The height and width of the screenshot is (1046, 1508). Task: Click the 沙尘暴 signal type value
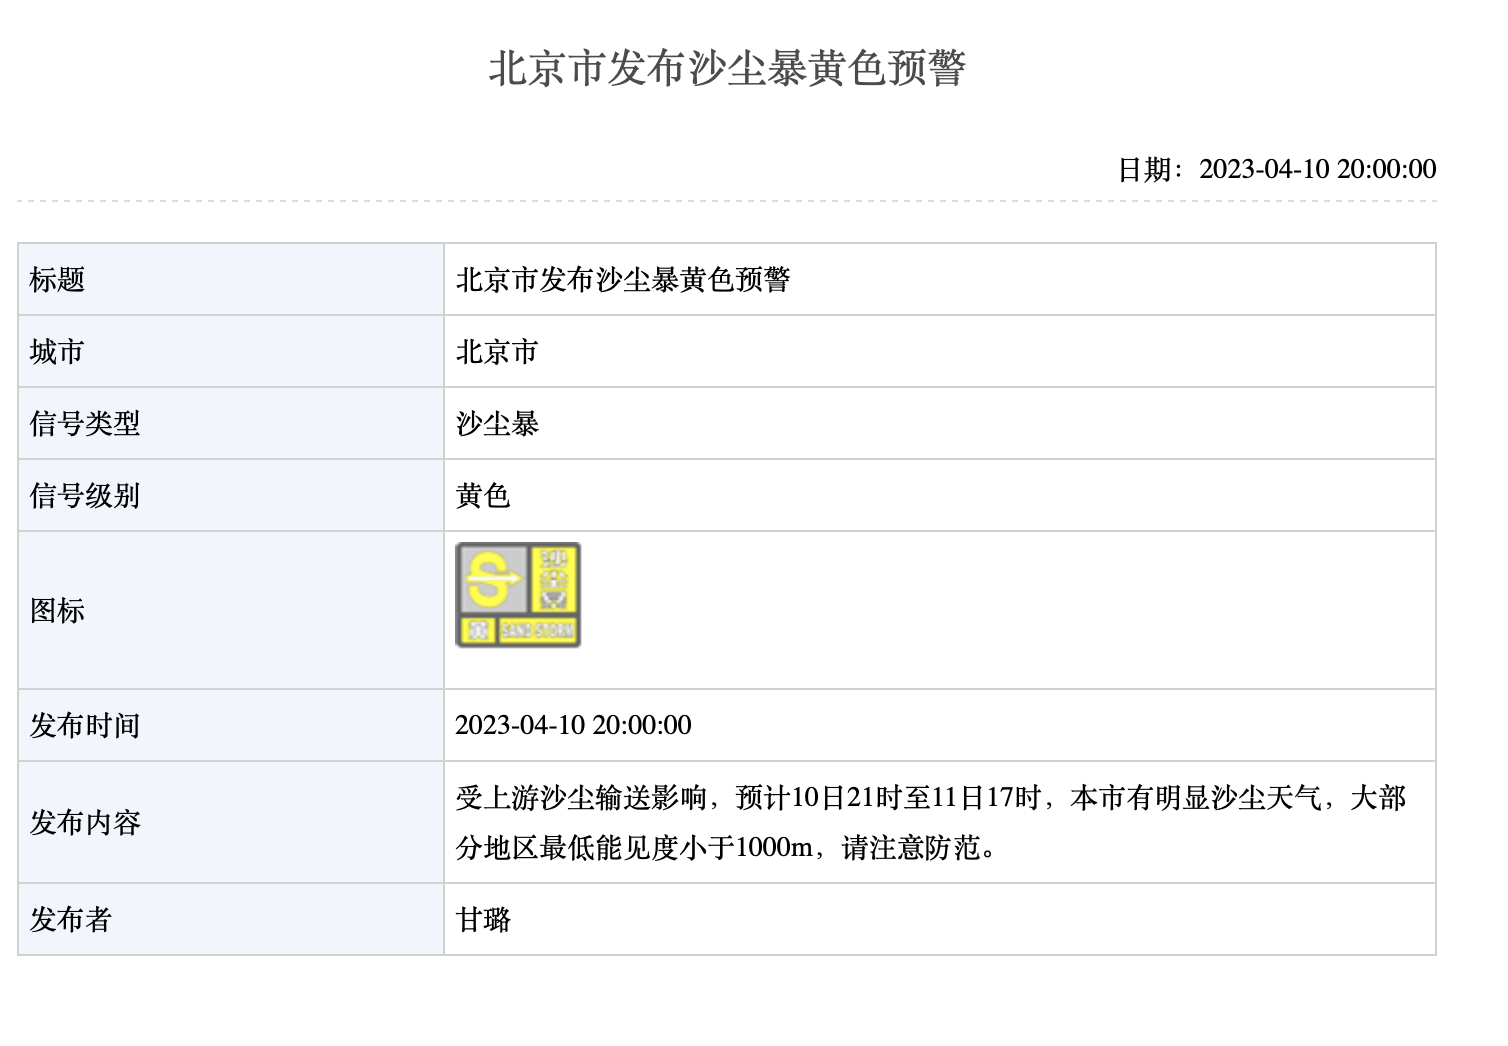pyautogui.click(x=497, y=424)
